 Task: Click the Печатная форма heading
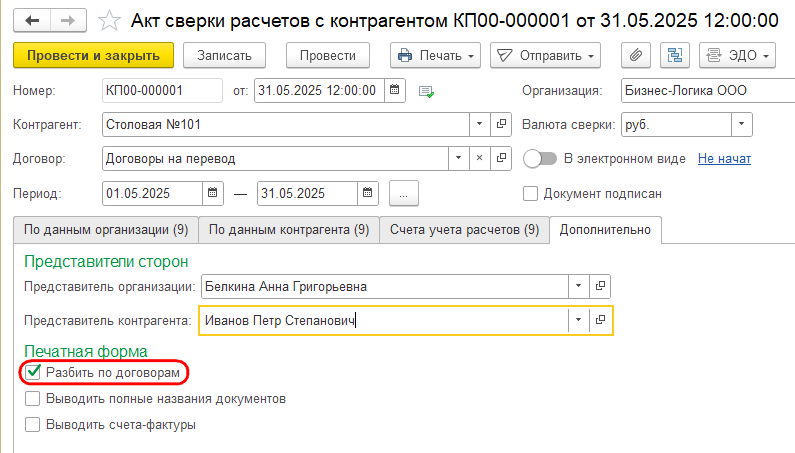(x=86, y=351)
